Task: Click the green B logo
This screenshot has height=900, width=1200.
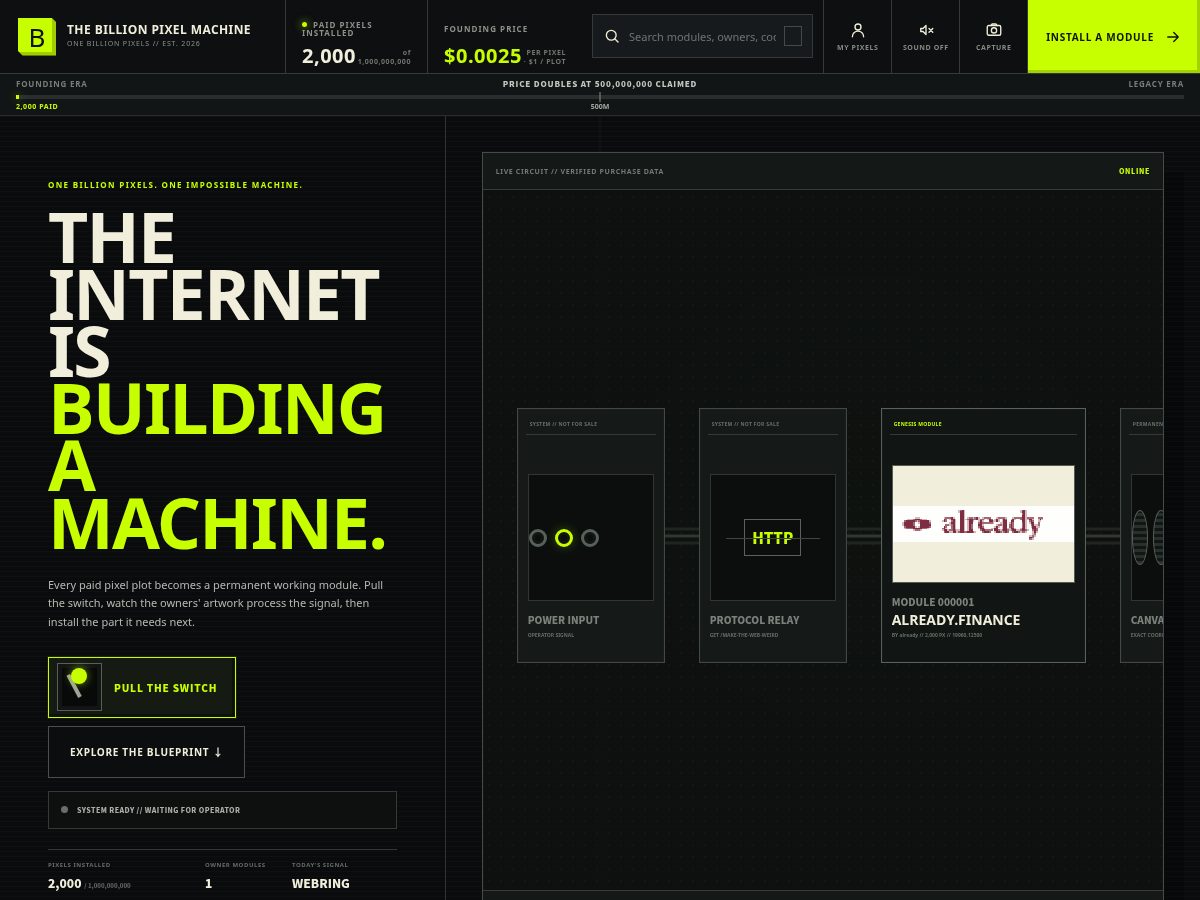Action: point(36,37)
